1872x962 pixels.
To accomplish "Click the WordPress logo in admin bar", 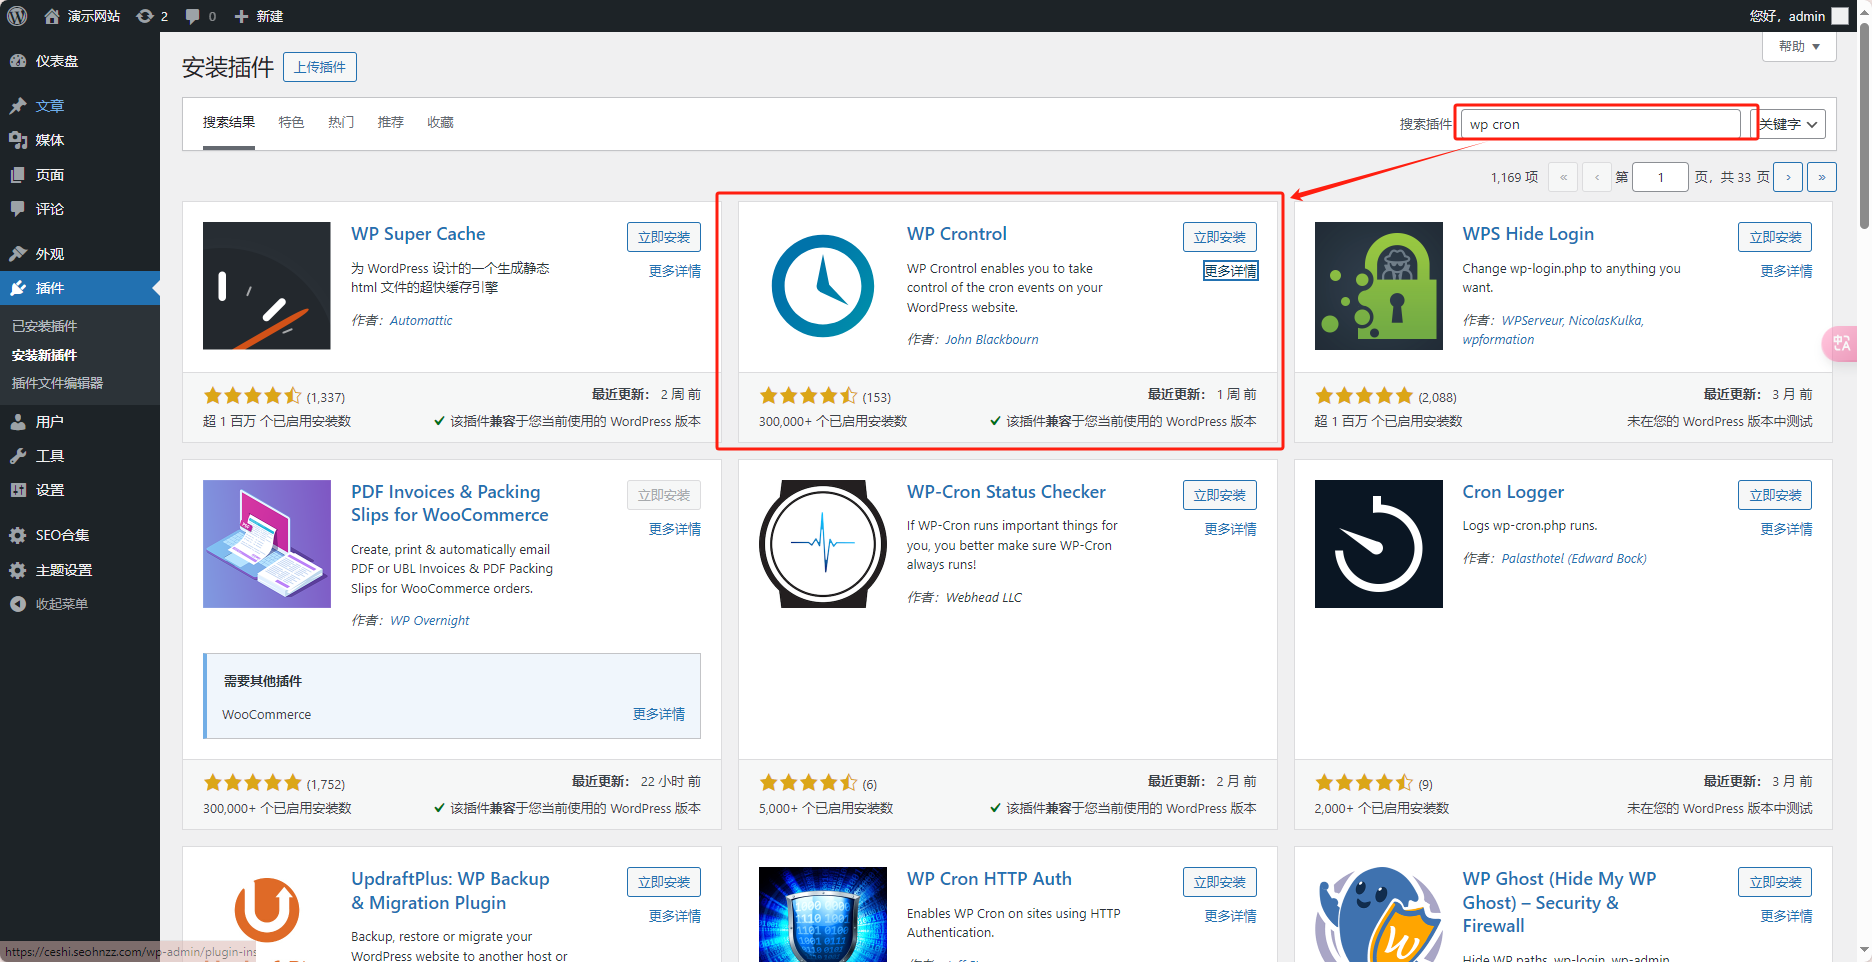I will click(x=17, y=16).
